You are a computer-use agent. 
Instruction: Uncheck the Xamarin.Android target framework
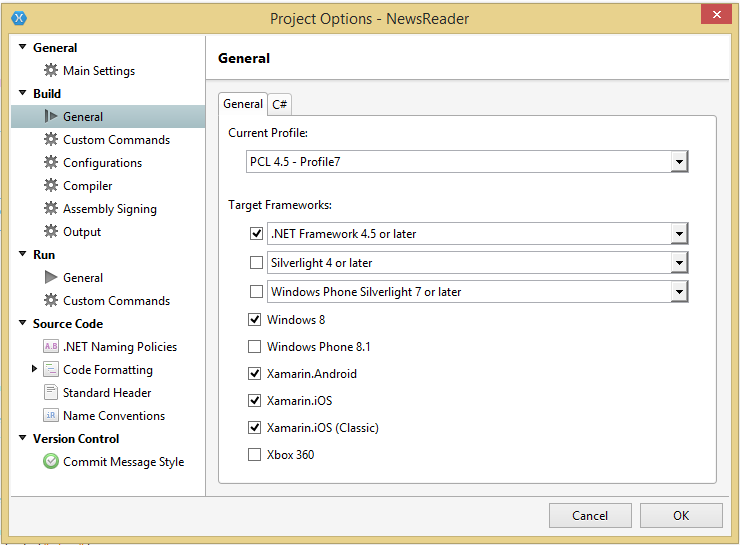coord(255,374)
